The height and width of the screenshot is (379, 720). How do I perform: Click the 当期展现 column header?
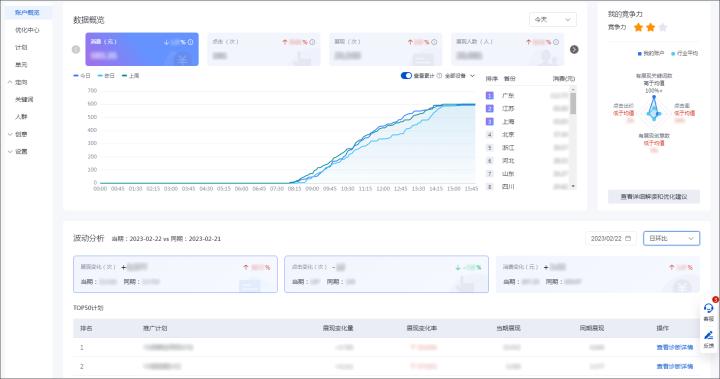[508, 328]
